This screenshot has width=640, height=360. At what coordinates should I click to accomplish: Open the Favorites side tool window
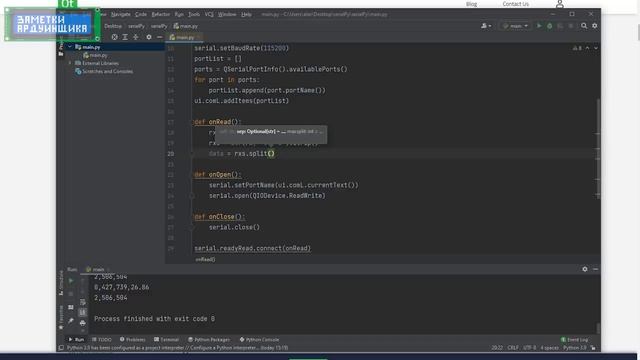(61, 318)
